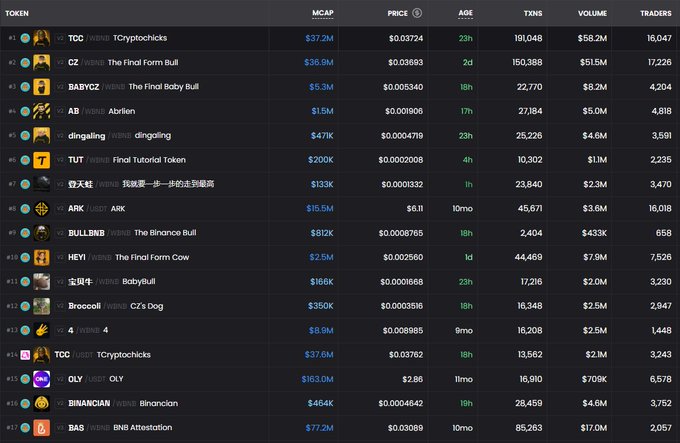Image resolution: width=680 pixels, height=443 pixels.
Task: Open BULLBNB token avatar icon
Action: [x=42, y=233]
